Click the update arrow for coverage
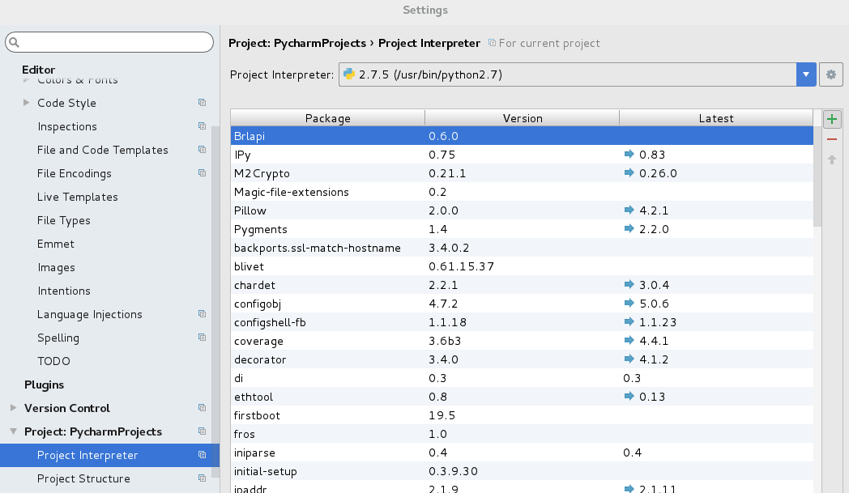 629,340
